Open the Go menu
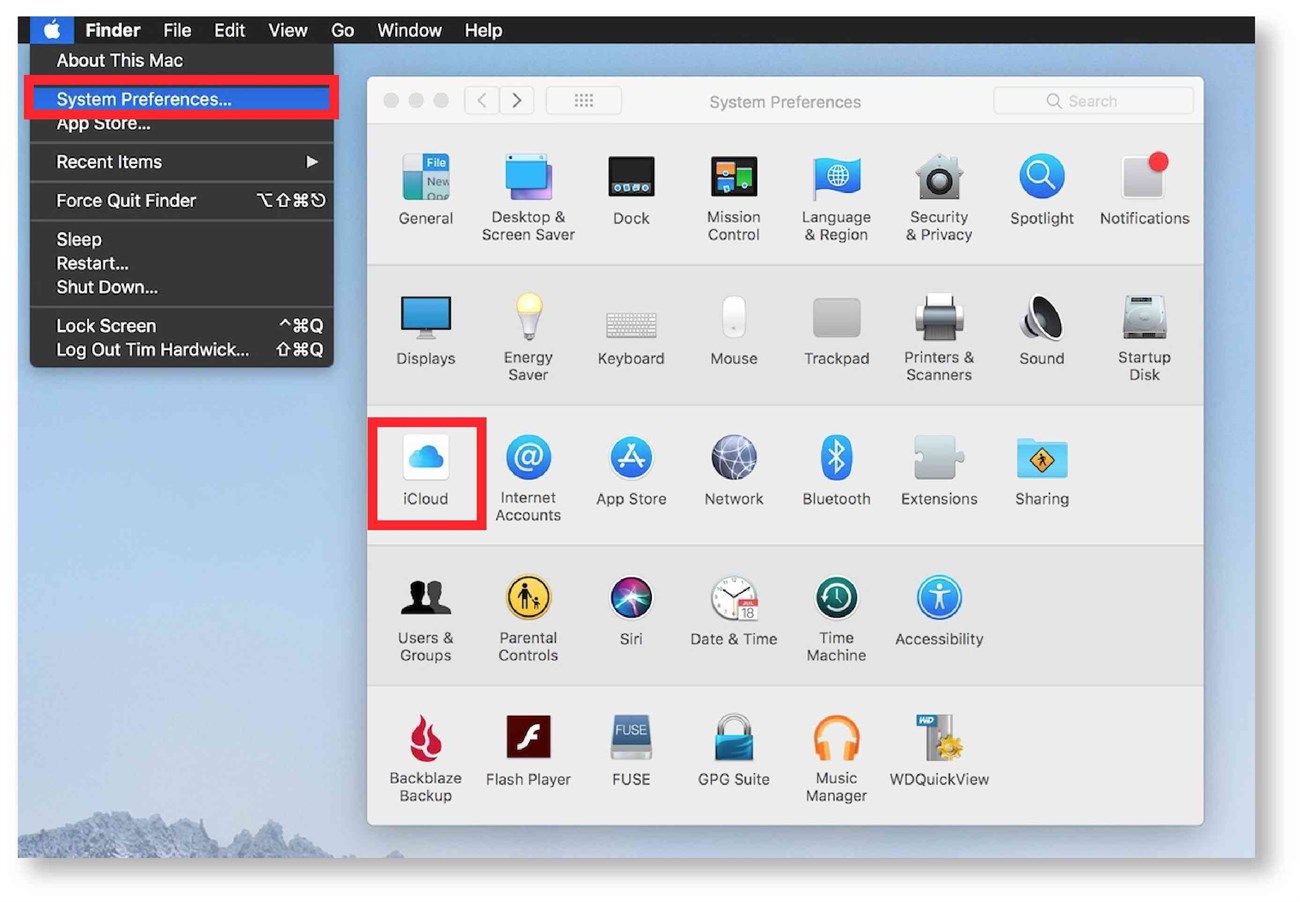The image size is (1300, 902). (342, 30)
